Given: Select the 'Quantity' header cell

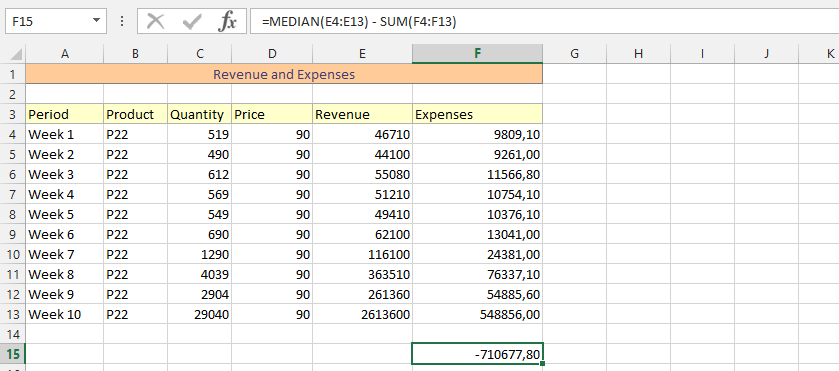Looking at the screenshot, I should coord(200,114).
